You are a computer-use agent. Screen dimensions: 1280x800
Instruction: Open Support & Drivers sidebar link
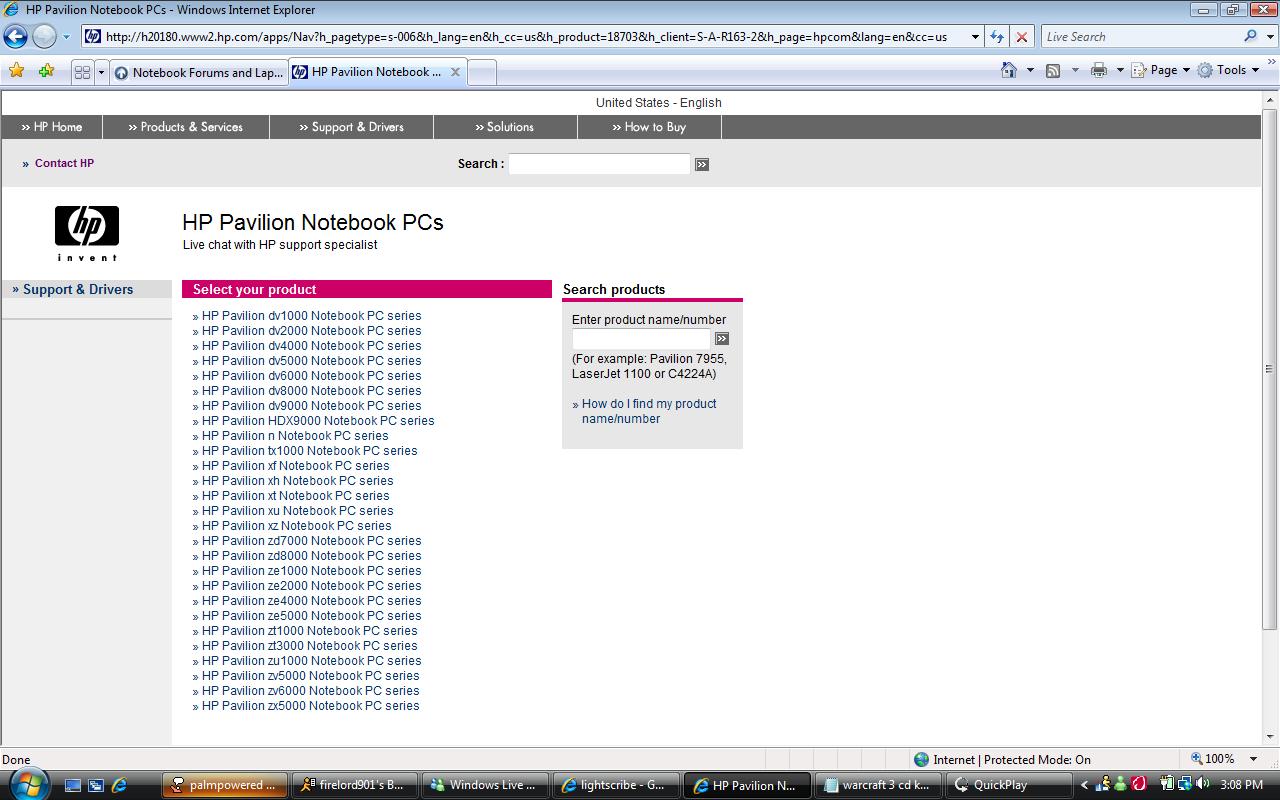pyautogui.click(x=78, y=289)
